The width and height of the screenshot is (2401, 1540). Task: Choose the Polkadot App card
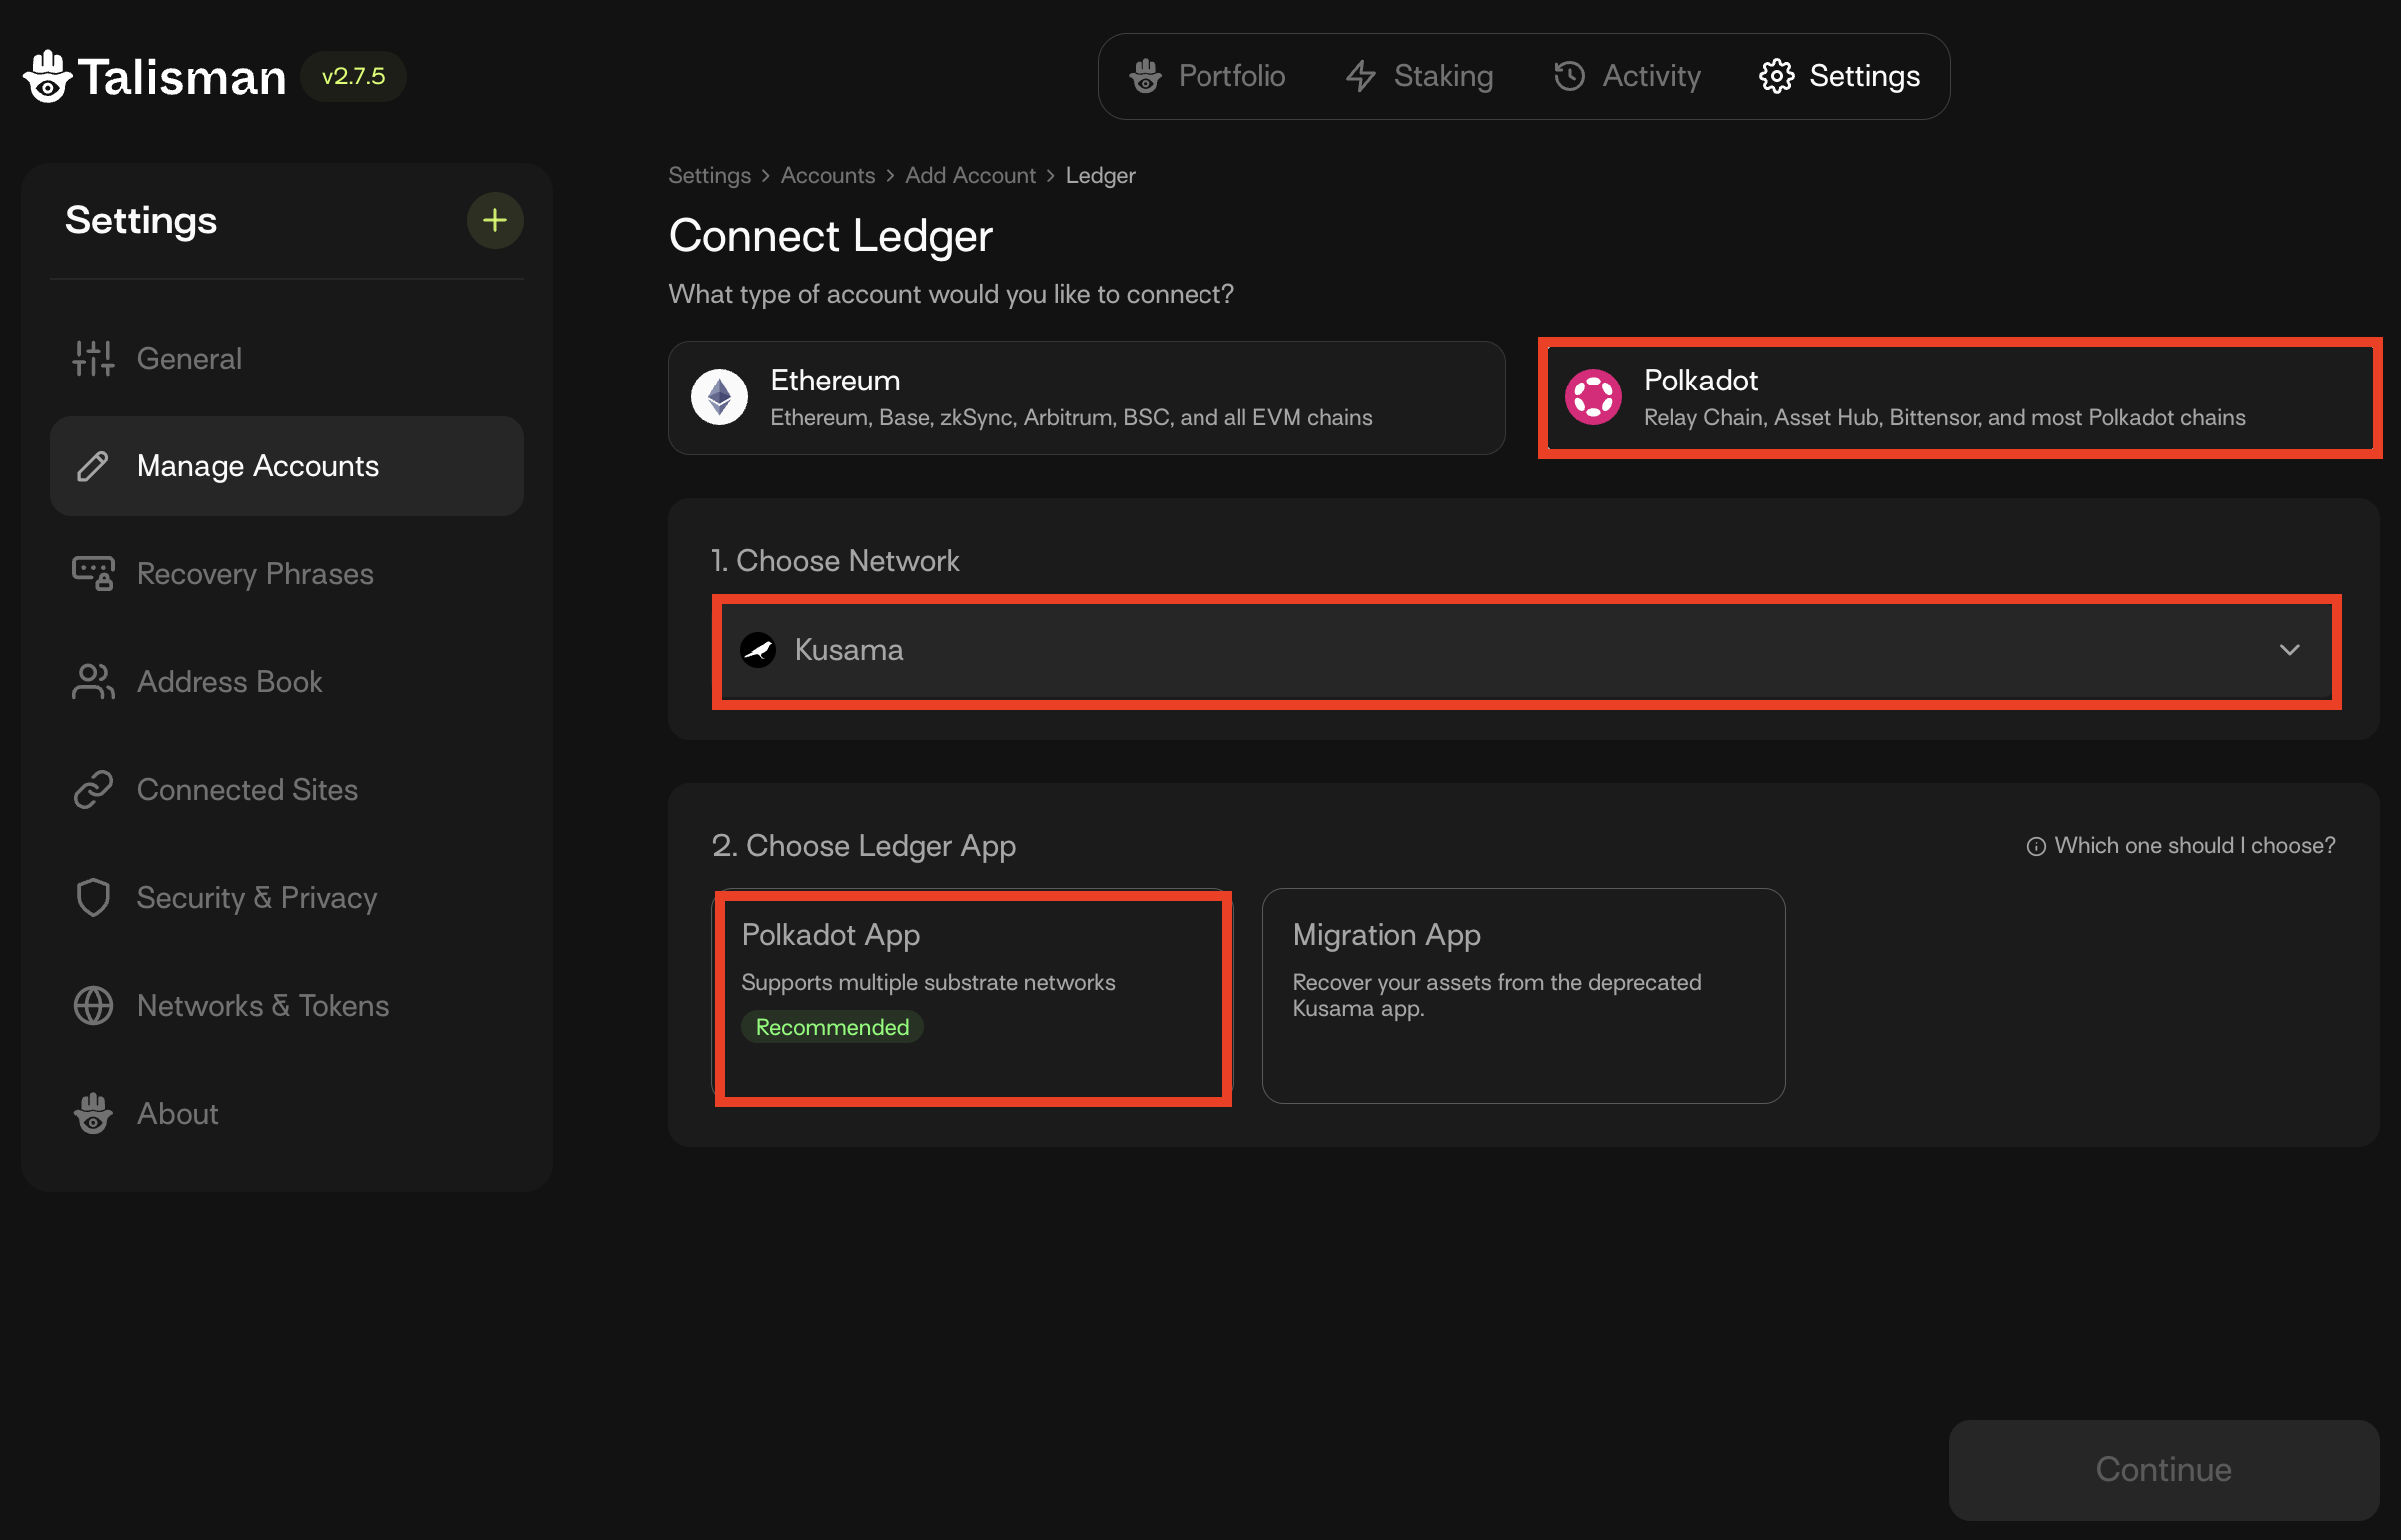(972, 996)
